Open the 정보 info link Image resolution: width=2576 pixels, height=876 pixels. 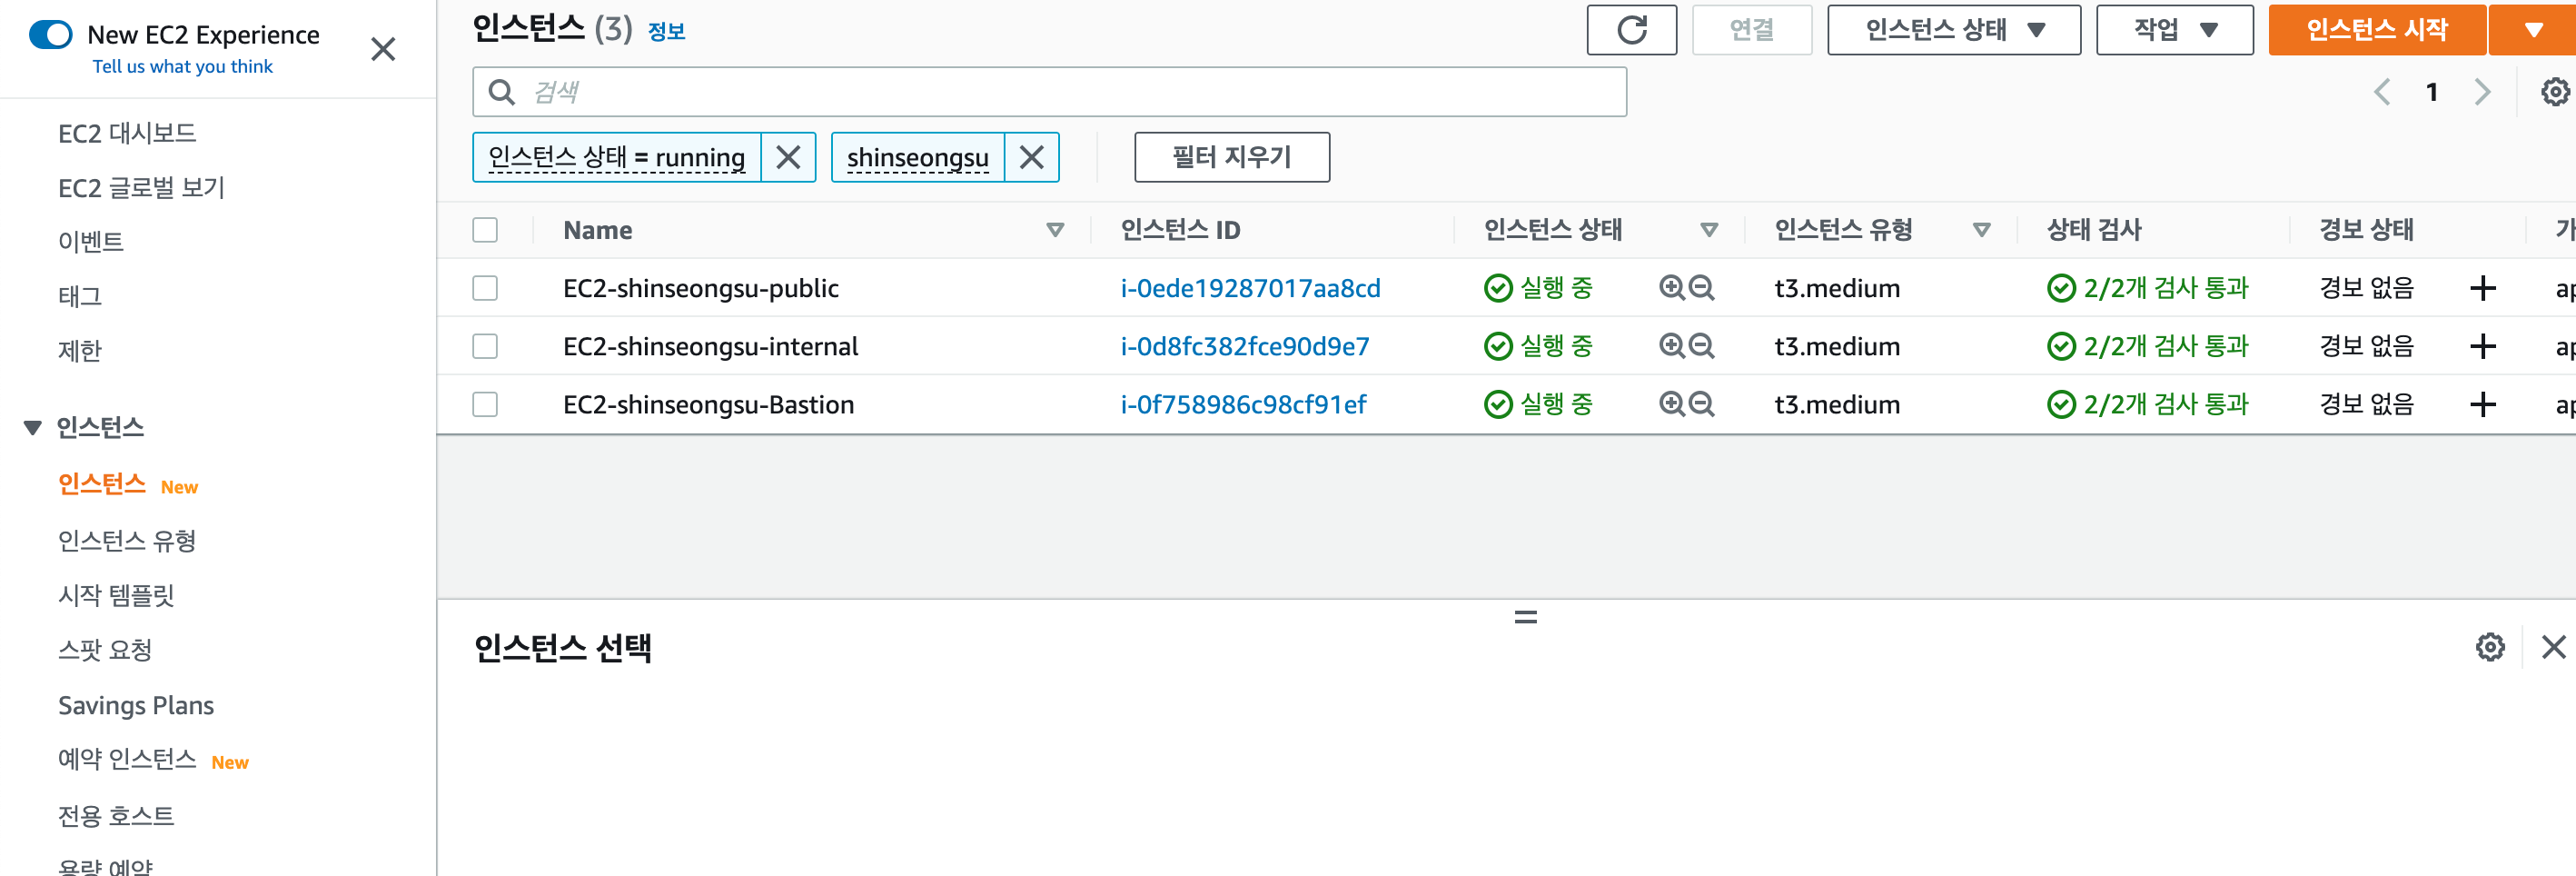(666, 31)
